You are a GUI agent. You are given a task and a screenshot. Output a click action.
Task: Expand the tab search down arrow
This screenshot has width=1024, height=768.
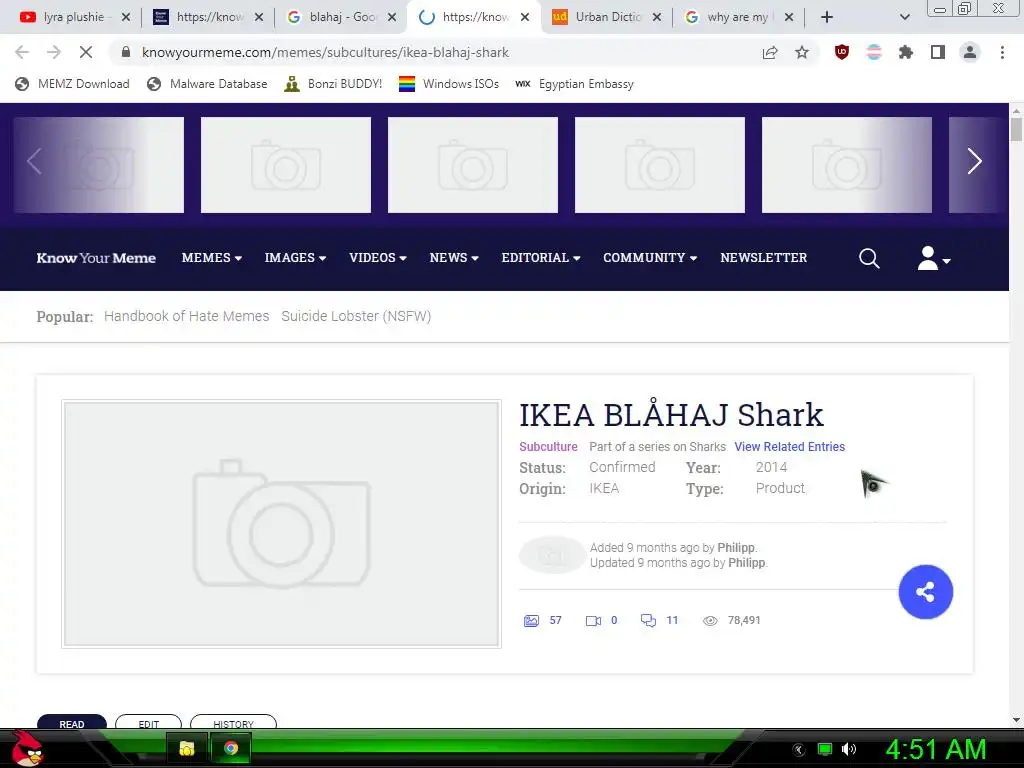(x=904, y=17)
